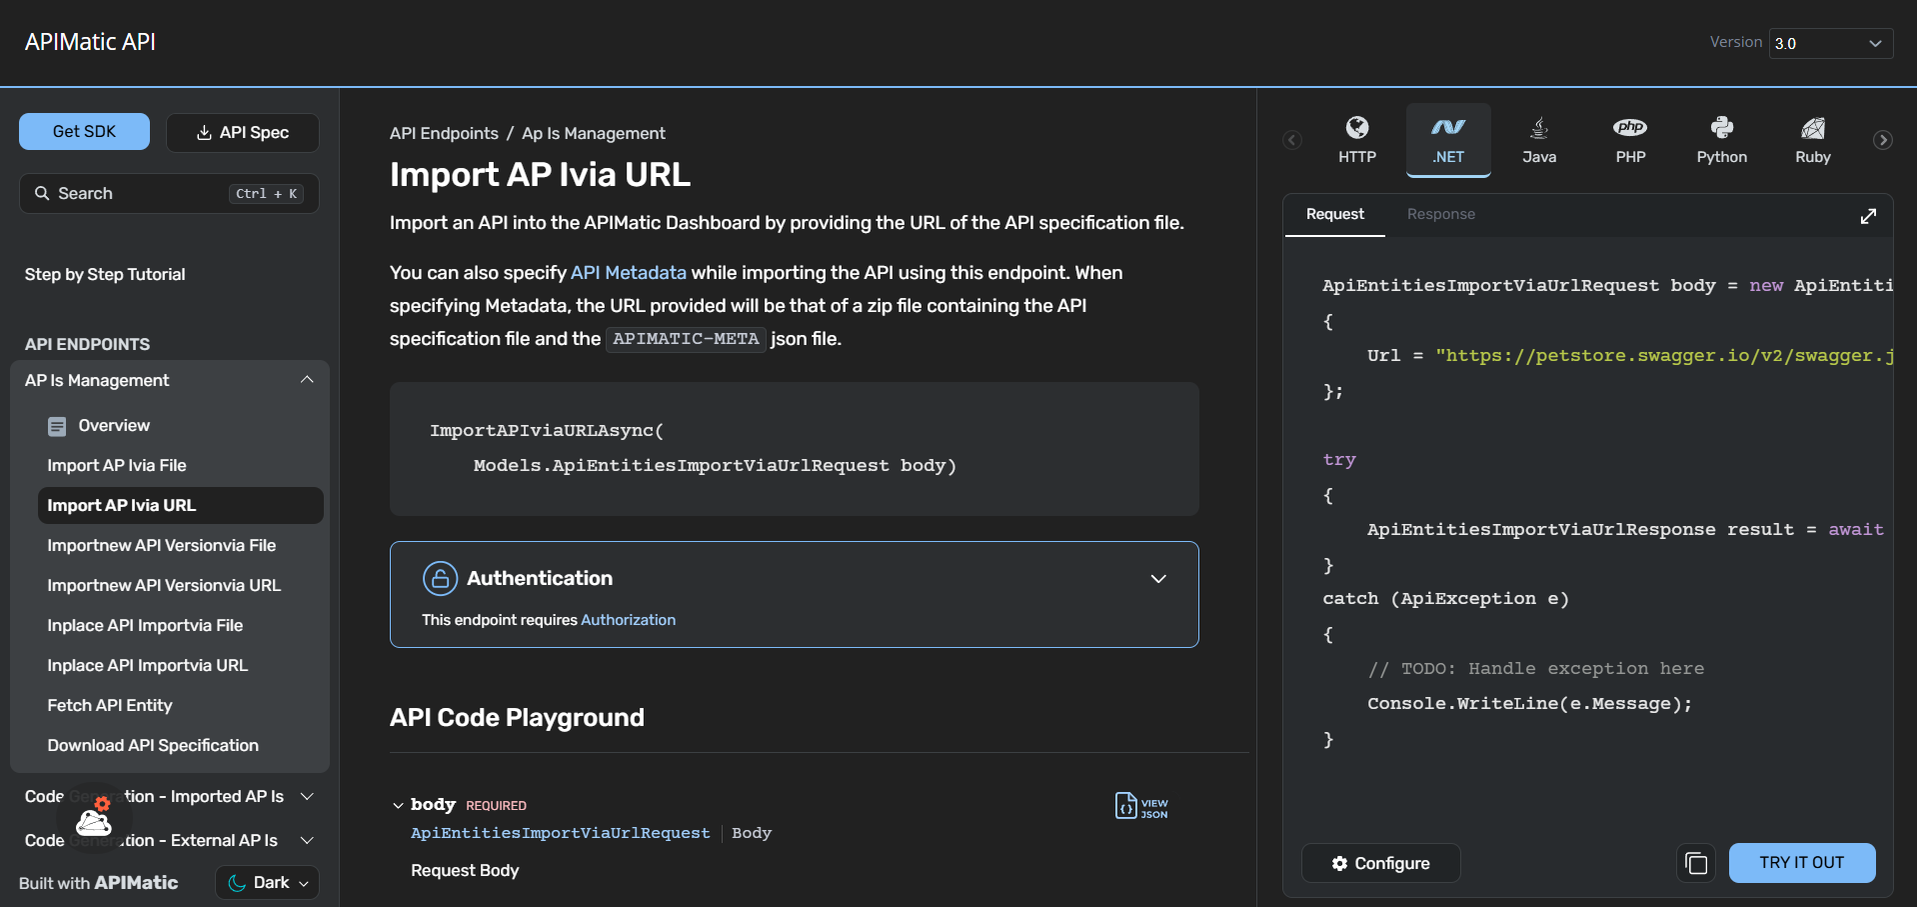Click the ImportAPIviaURLAsync code block
This screenshot has width=1917, height=907.
click(x=794, y=448)
